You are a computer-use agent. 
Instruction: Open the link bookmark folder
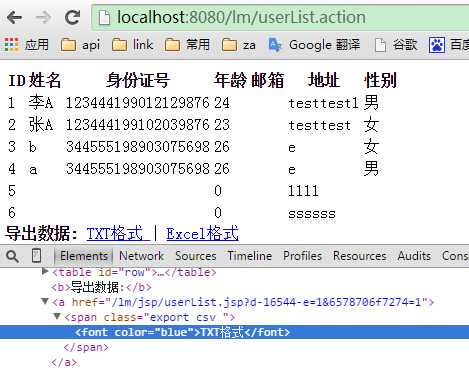[x=132, y=44]
